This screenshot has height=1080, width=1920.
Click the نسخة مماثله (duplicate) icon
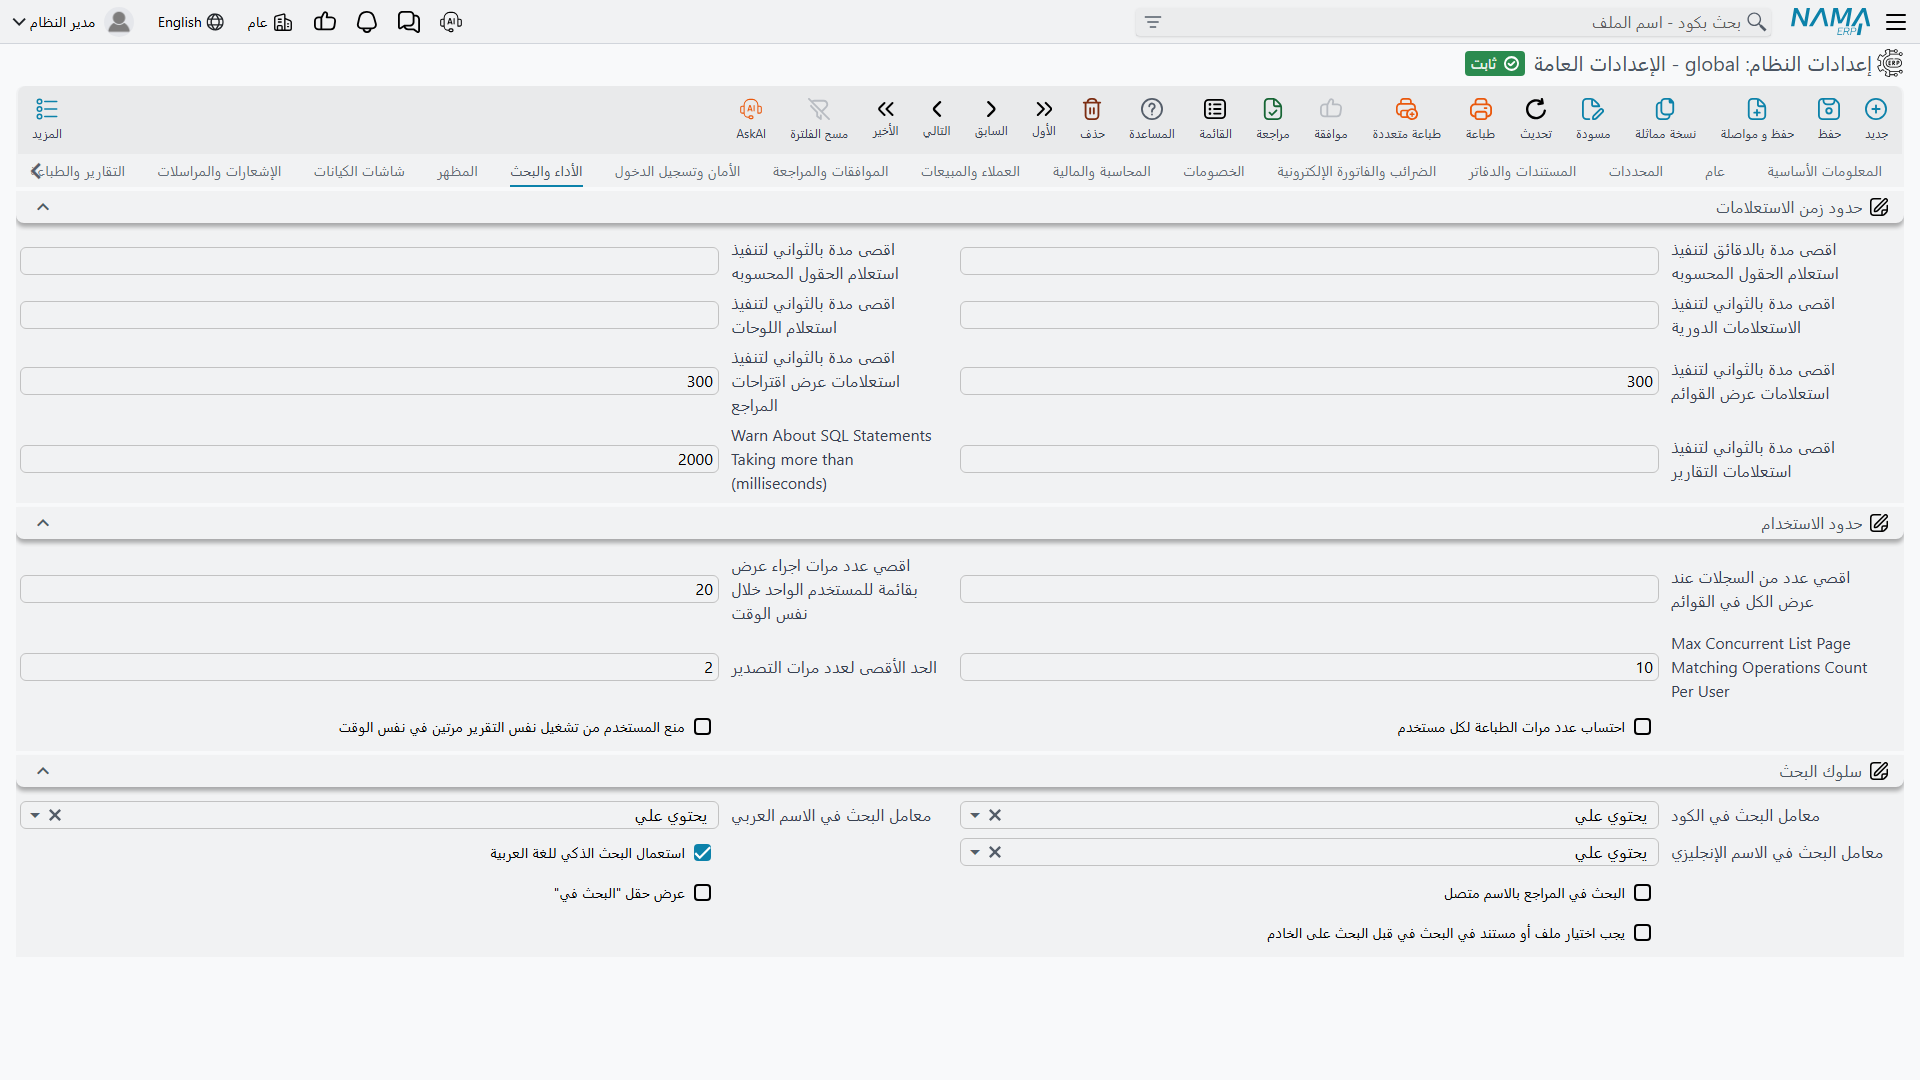pos(1665,109)
